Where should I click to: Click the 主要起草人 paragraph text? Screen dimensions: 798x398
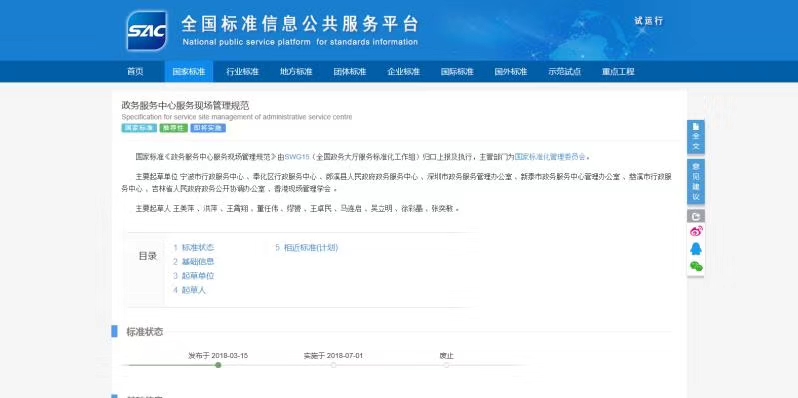(298, 209)
